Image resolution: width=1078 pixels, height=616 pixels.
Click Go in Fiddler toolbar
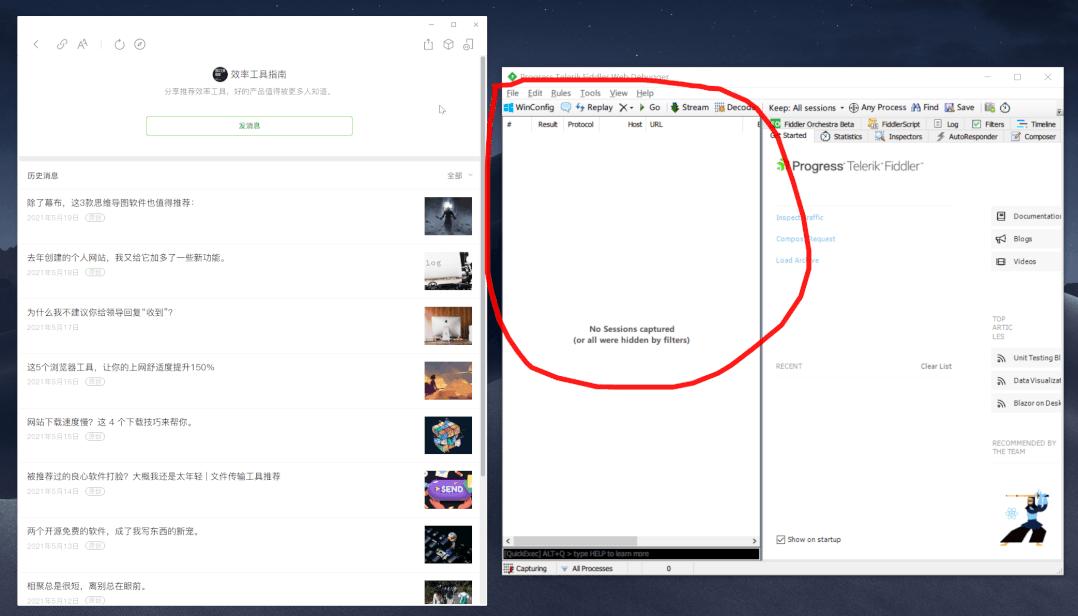point(650,107)
